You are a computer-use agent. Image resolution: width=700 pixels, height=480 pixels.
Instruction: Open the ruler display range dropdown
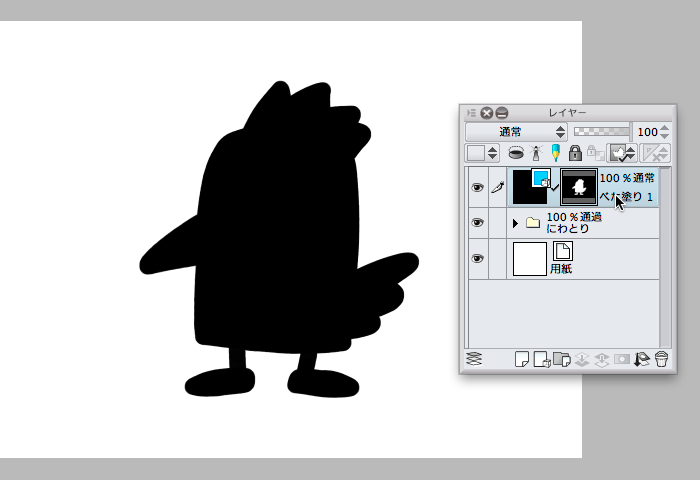click(x=655, y=153)
